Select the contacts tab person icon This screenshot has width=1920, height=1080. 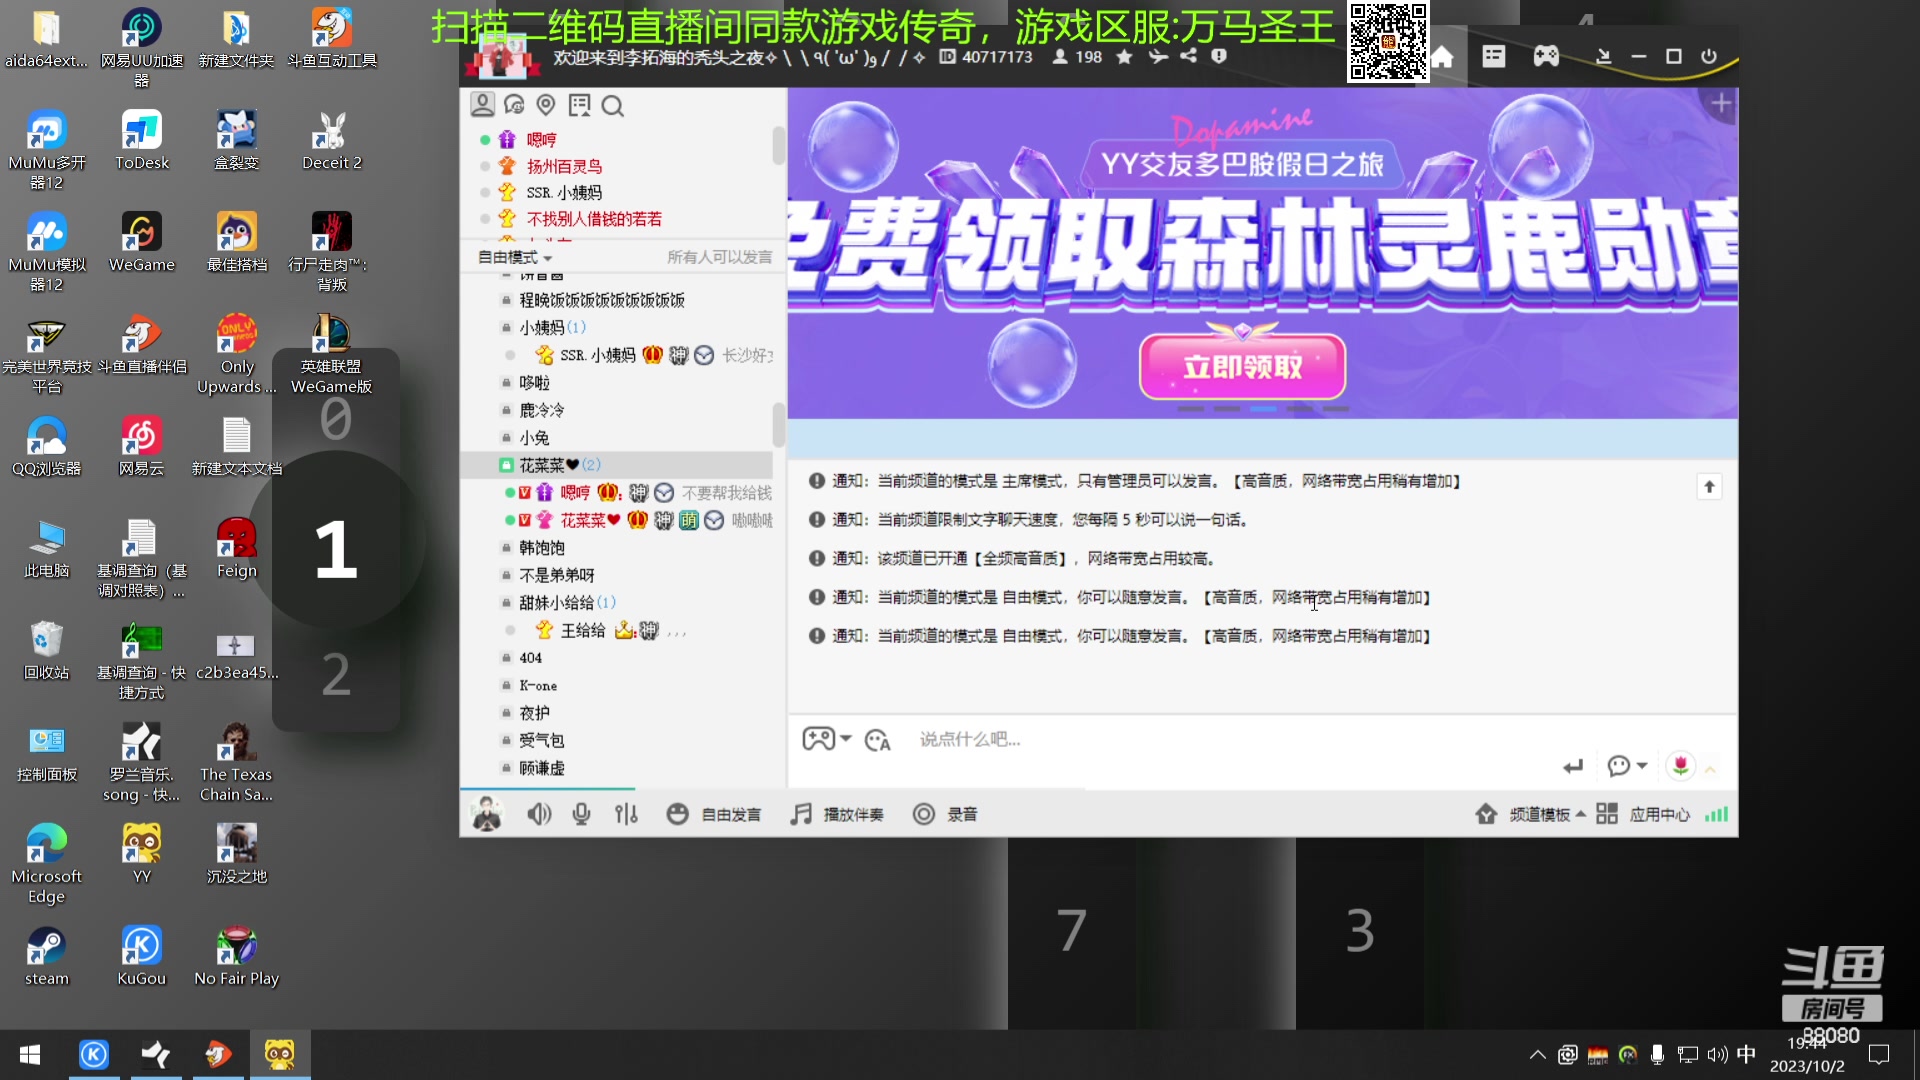(484, 104)
